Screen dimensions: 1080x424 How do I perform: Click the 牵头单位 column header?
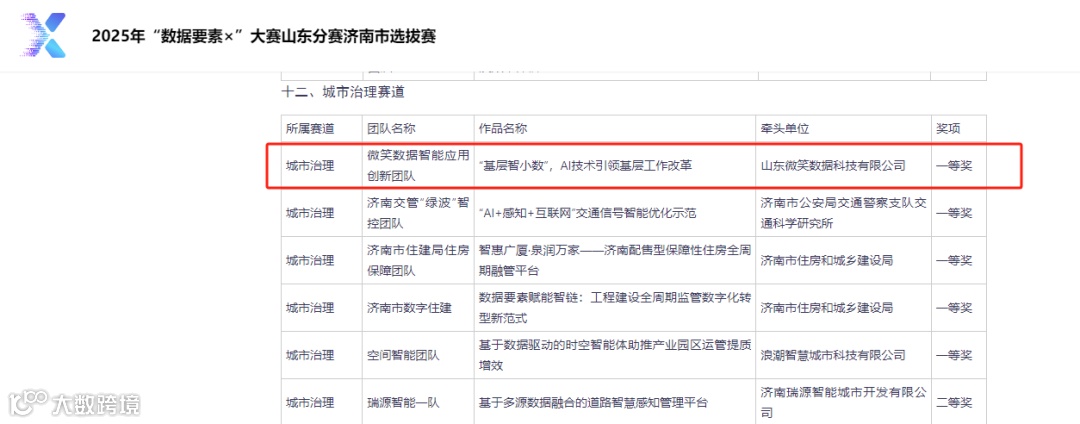pos(785,129)
